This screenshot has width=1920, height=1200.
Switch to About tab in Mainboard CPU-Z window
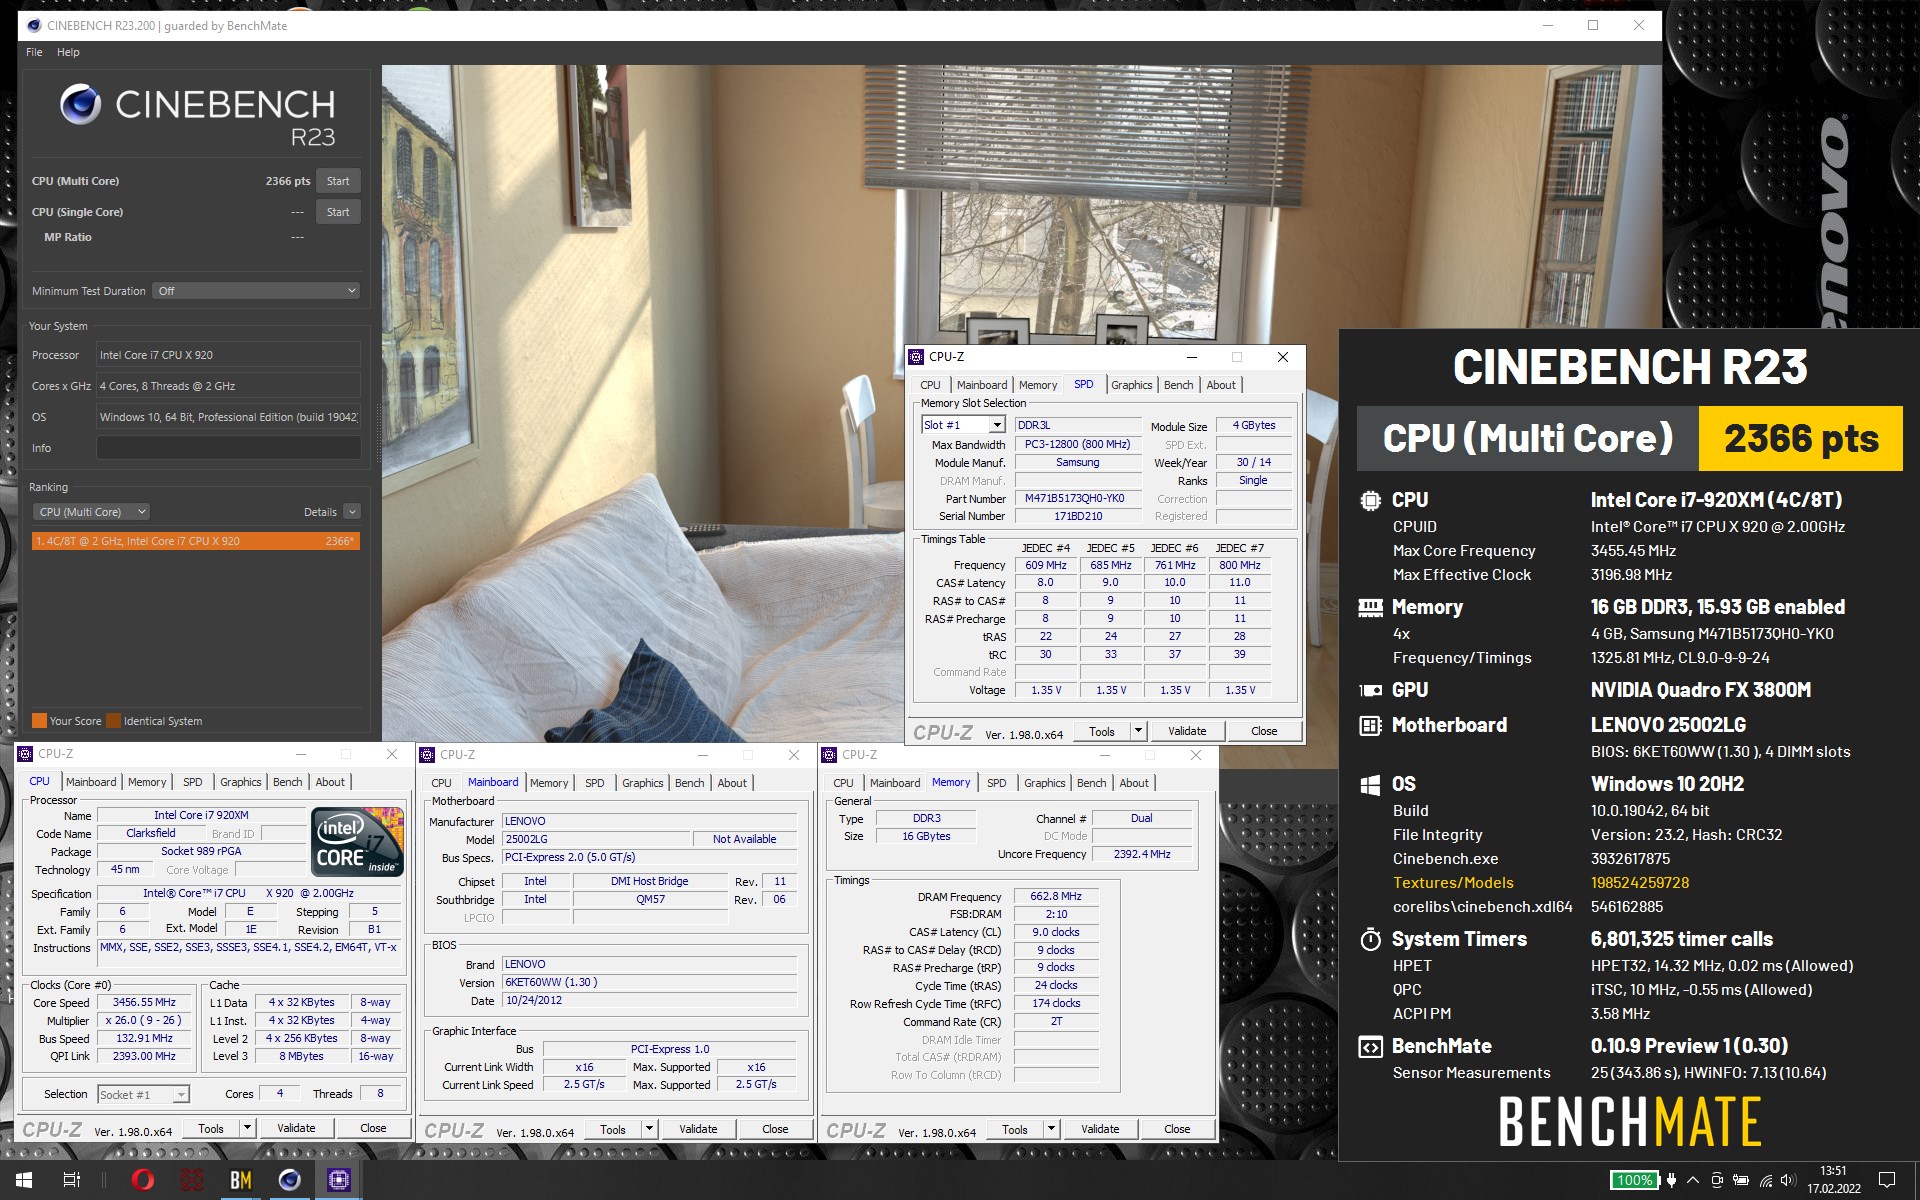(x=732, y=783)
